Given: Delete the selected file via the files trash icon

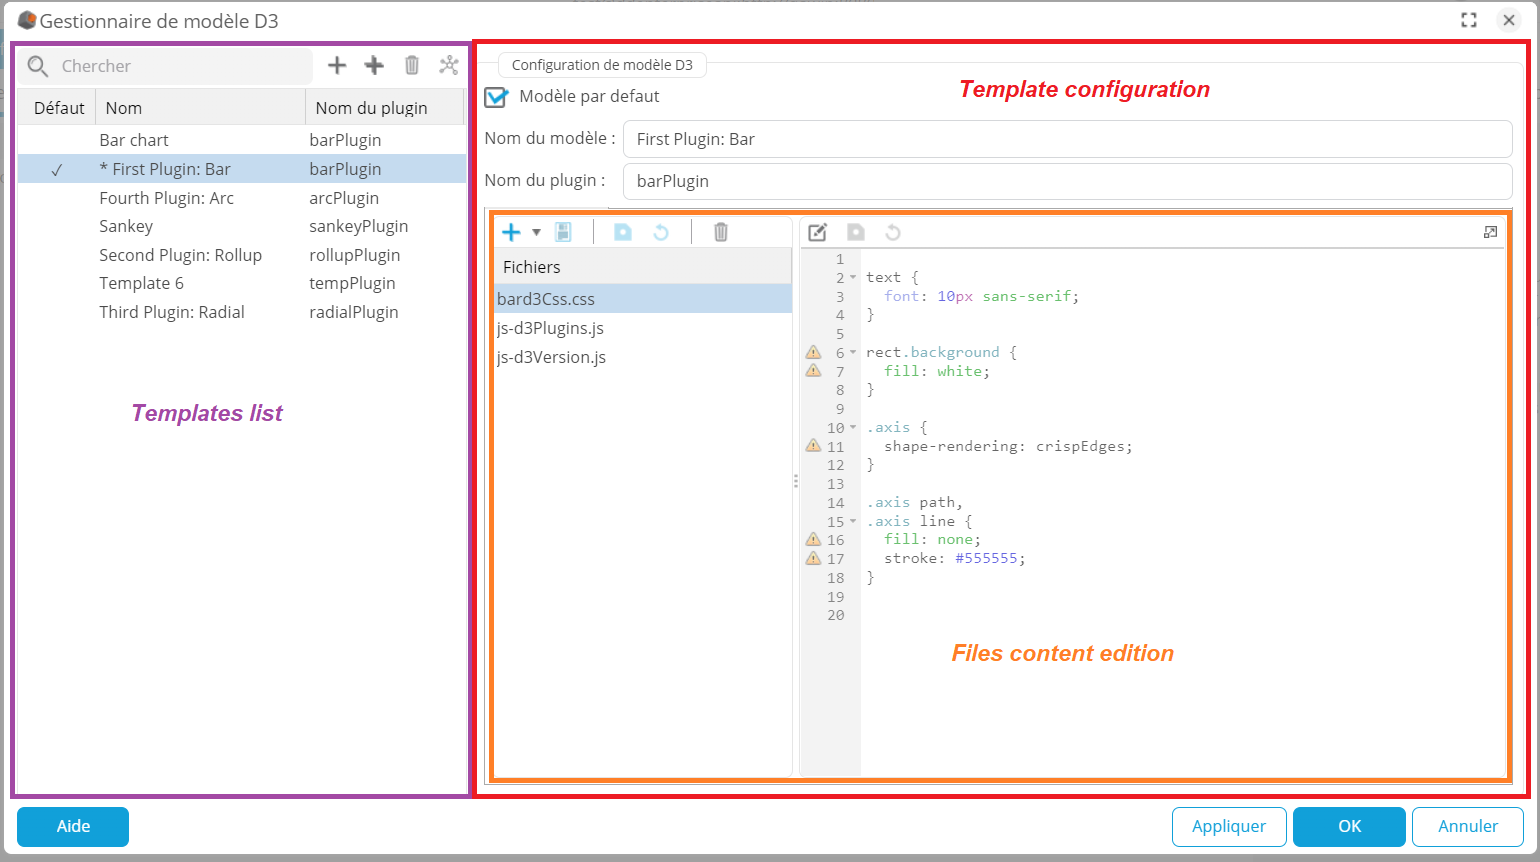Looking at the screenshot, I should [x=720, y=232].
